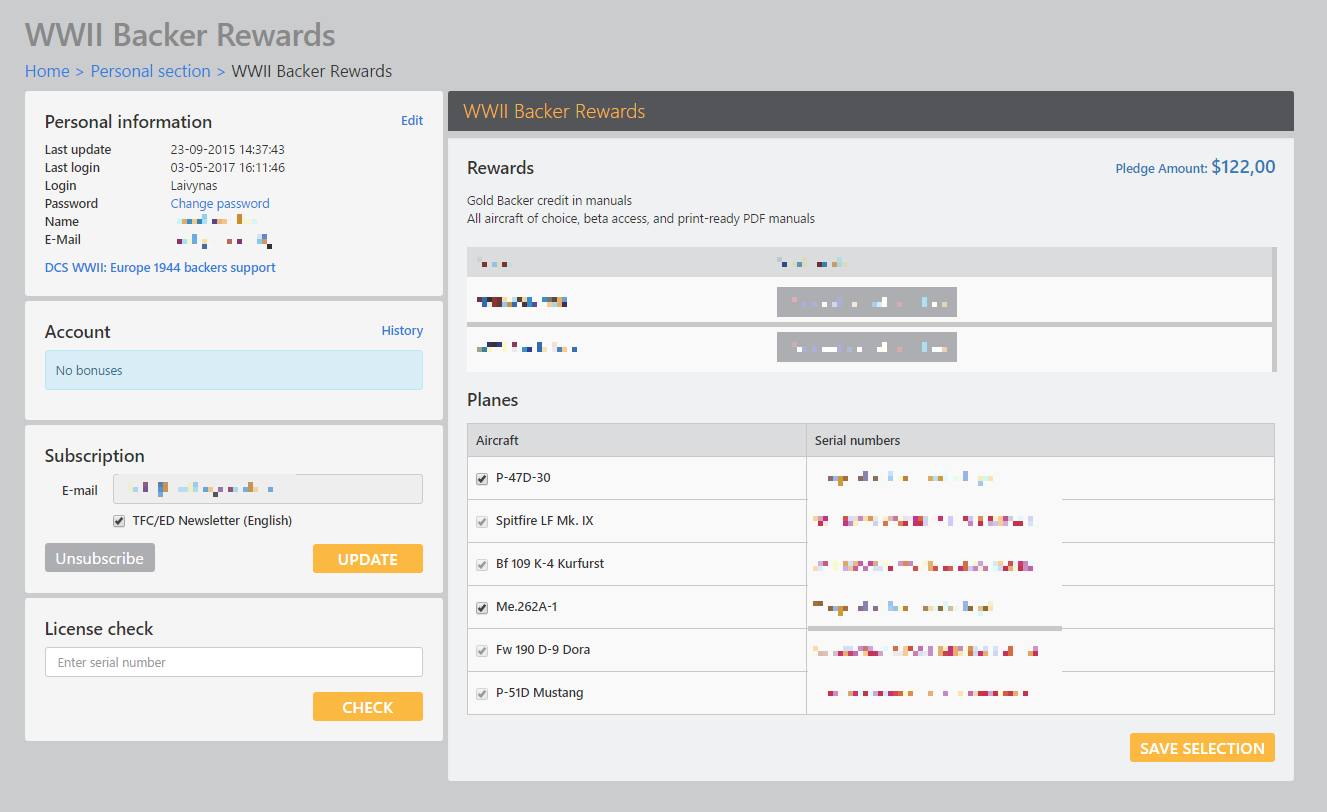Click the Serial numbers column header

pyautogui.click(x=1040, y=440)
